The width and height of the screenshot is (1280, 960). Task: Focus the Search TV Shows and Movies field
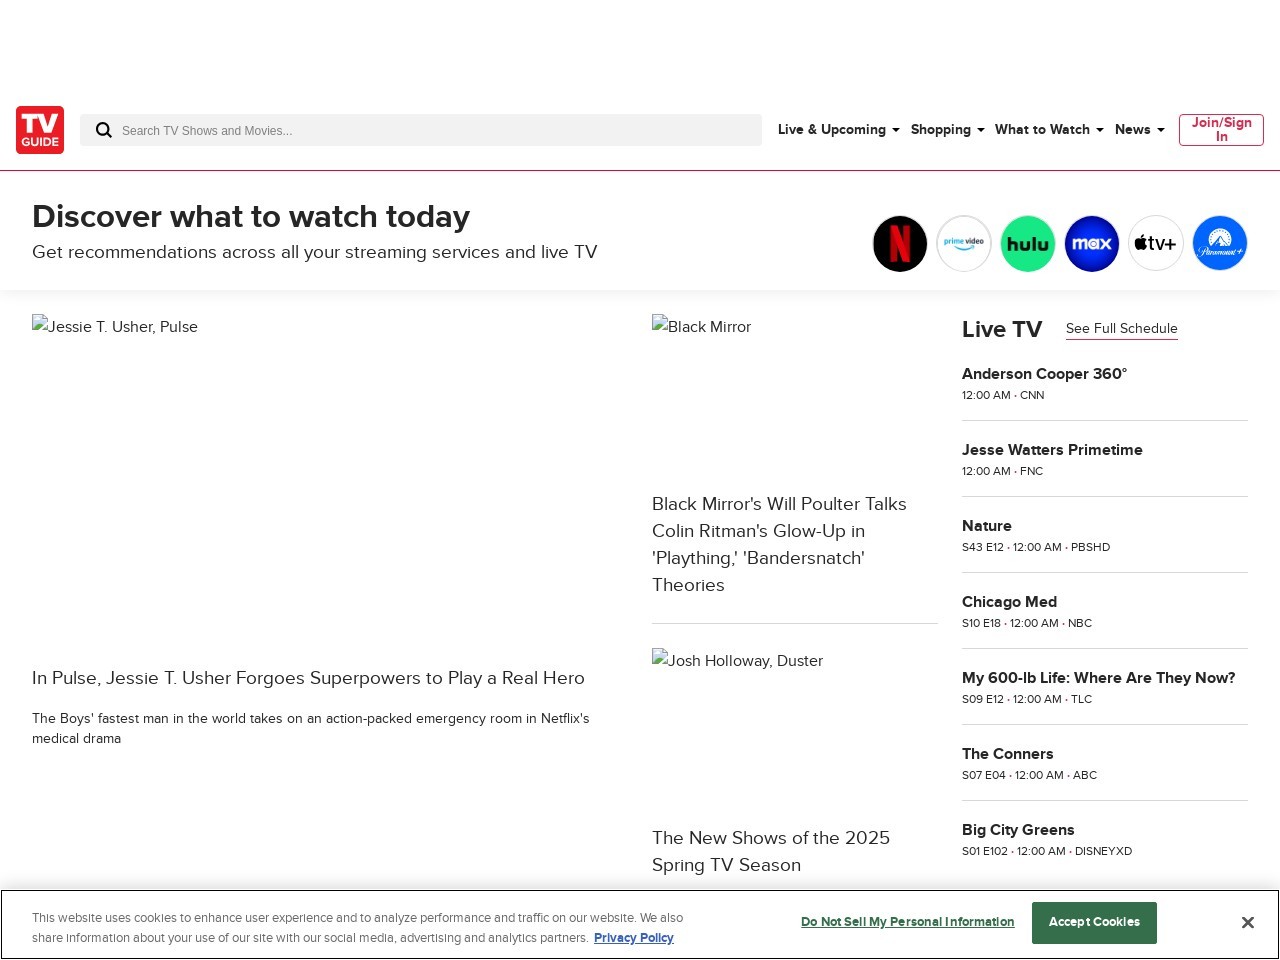421,130
